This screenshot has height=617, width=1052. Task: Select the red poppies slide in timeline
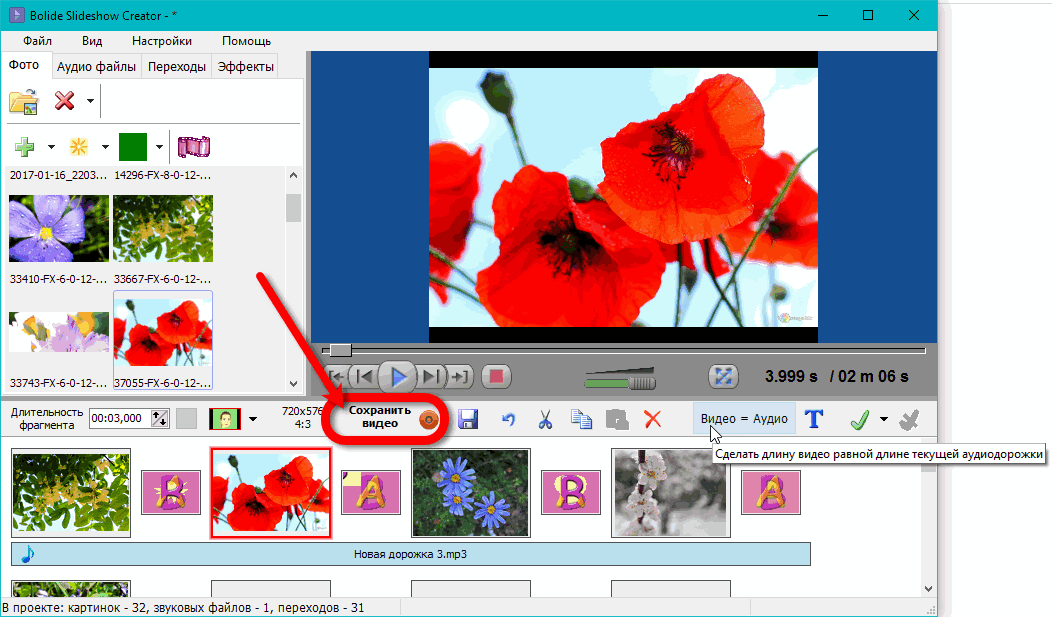pyautogui.click(x=271, y=493)
